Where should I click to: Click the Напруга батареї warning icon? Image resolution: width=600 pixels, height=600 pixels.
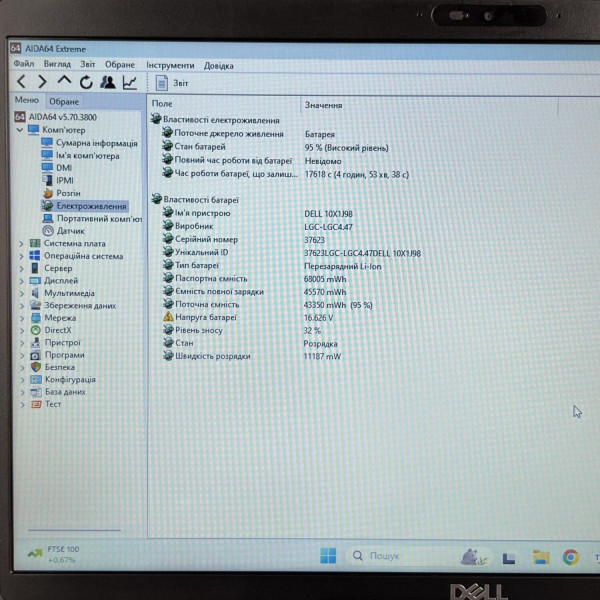pos(168,316)
